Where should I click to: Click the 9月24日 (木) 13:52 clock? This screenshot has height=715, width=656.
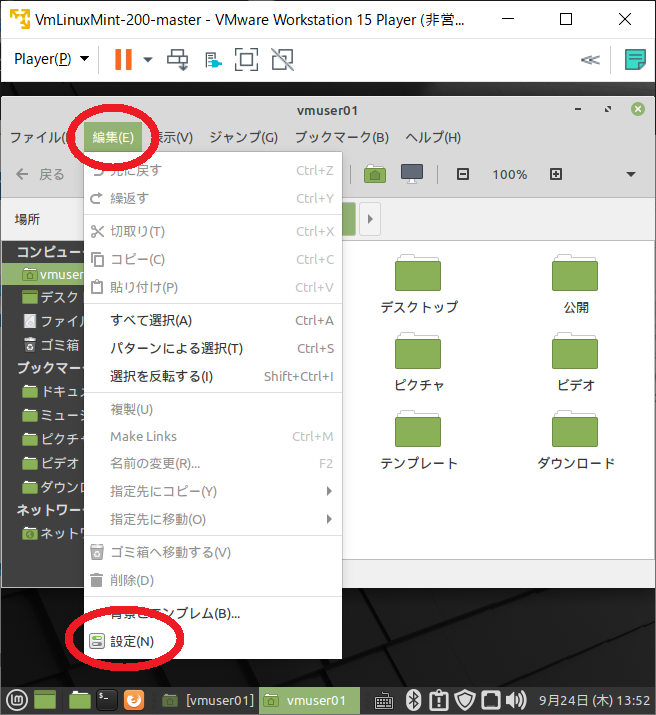click(x=594, y=700)
